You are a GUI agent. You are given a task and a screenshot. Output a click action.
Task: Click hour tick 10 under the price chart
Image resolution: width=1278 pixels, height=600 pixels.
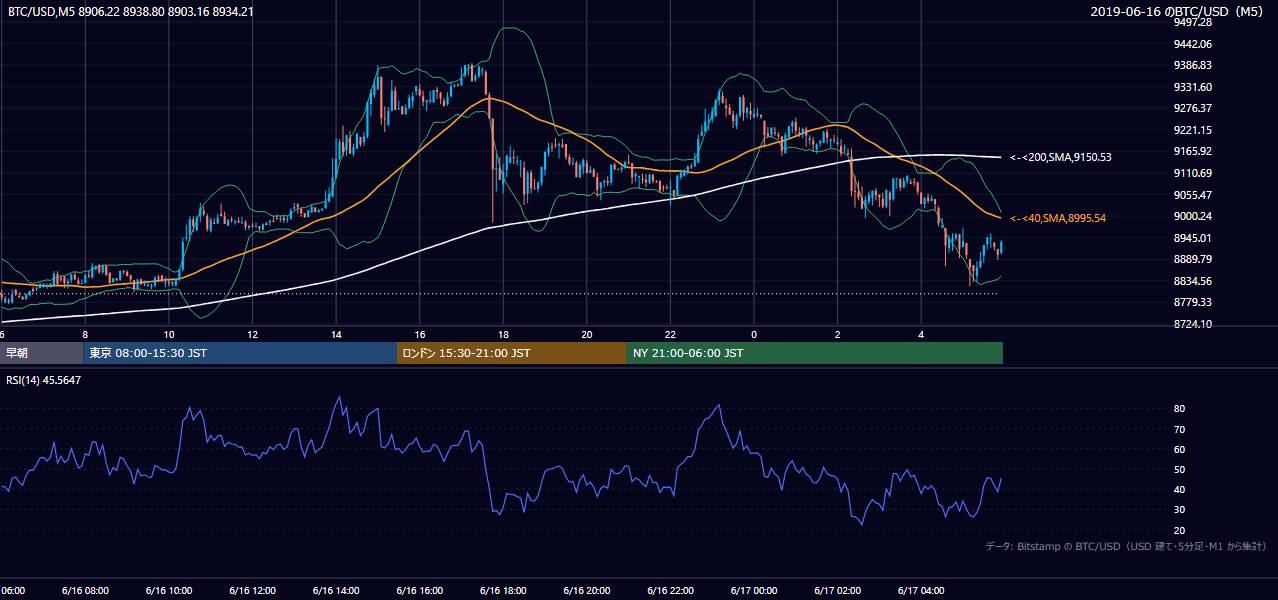coord(169,334)
